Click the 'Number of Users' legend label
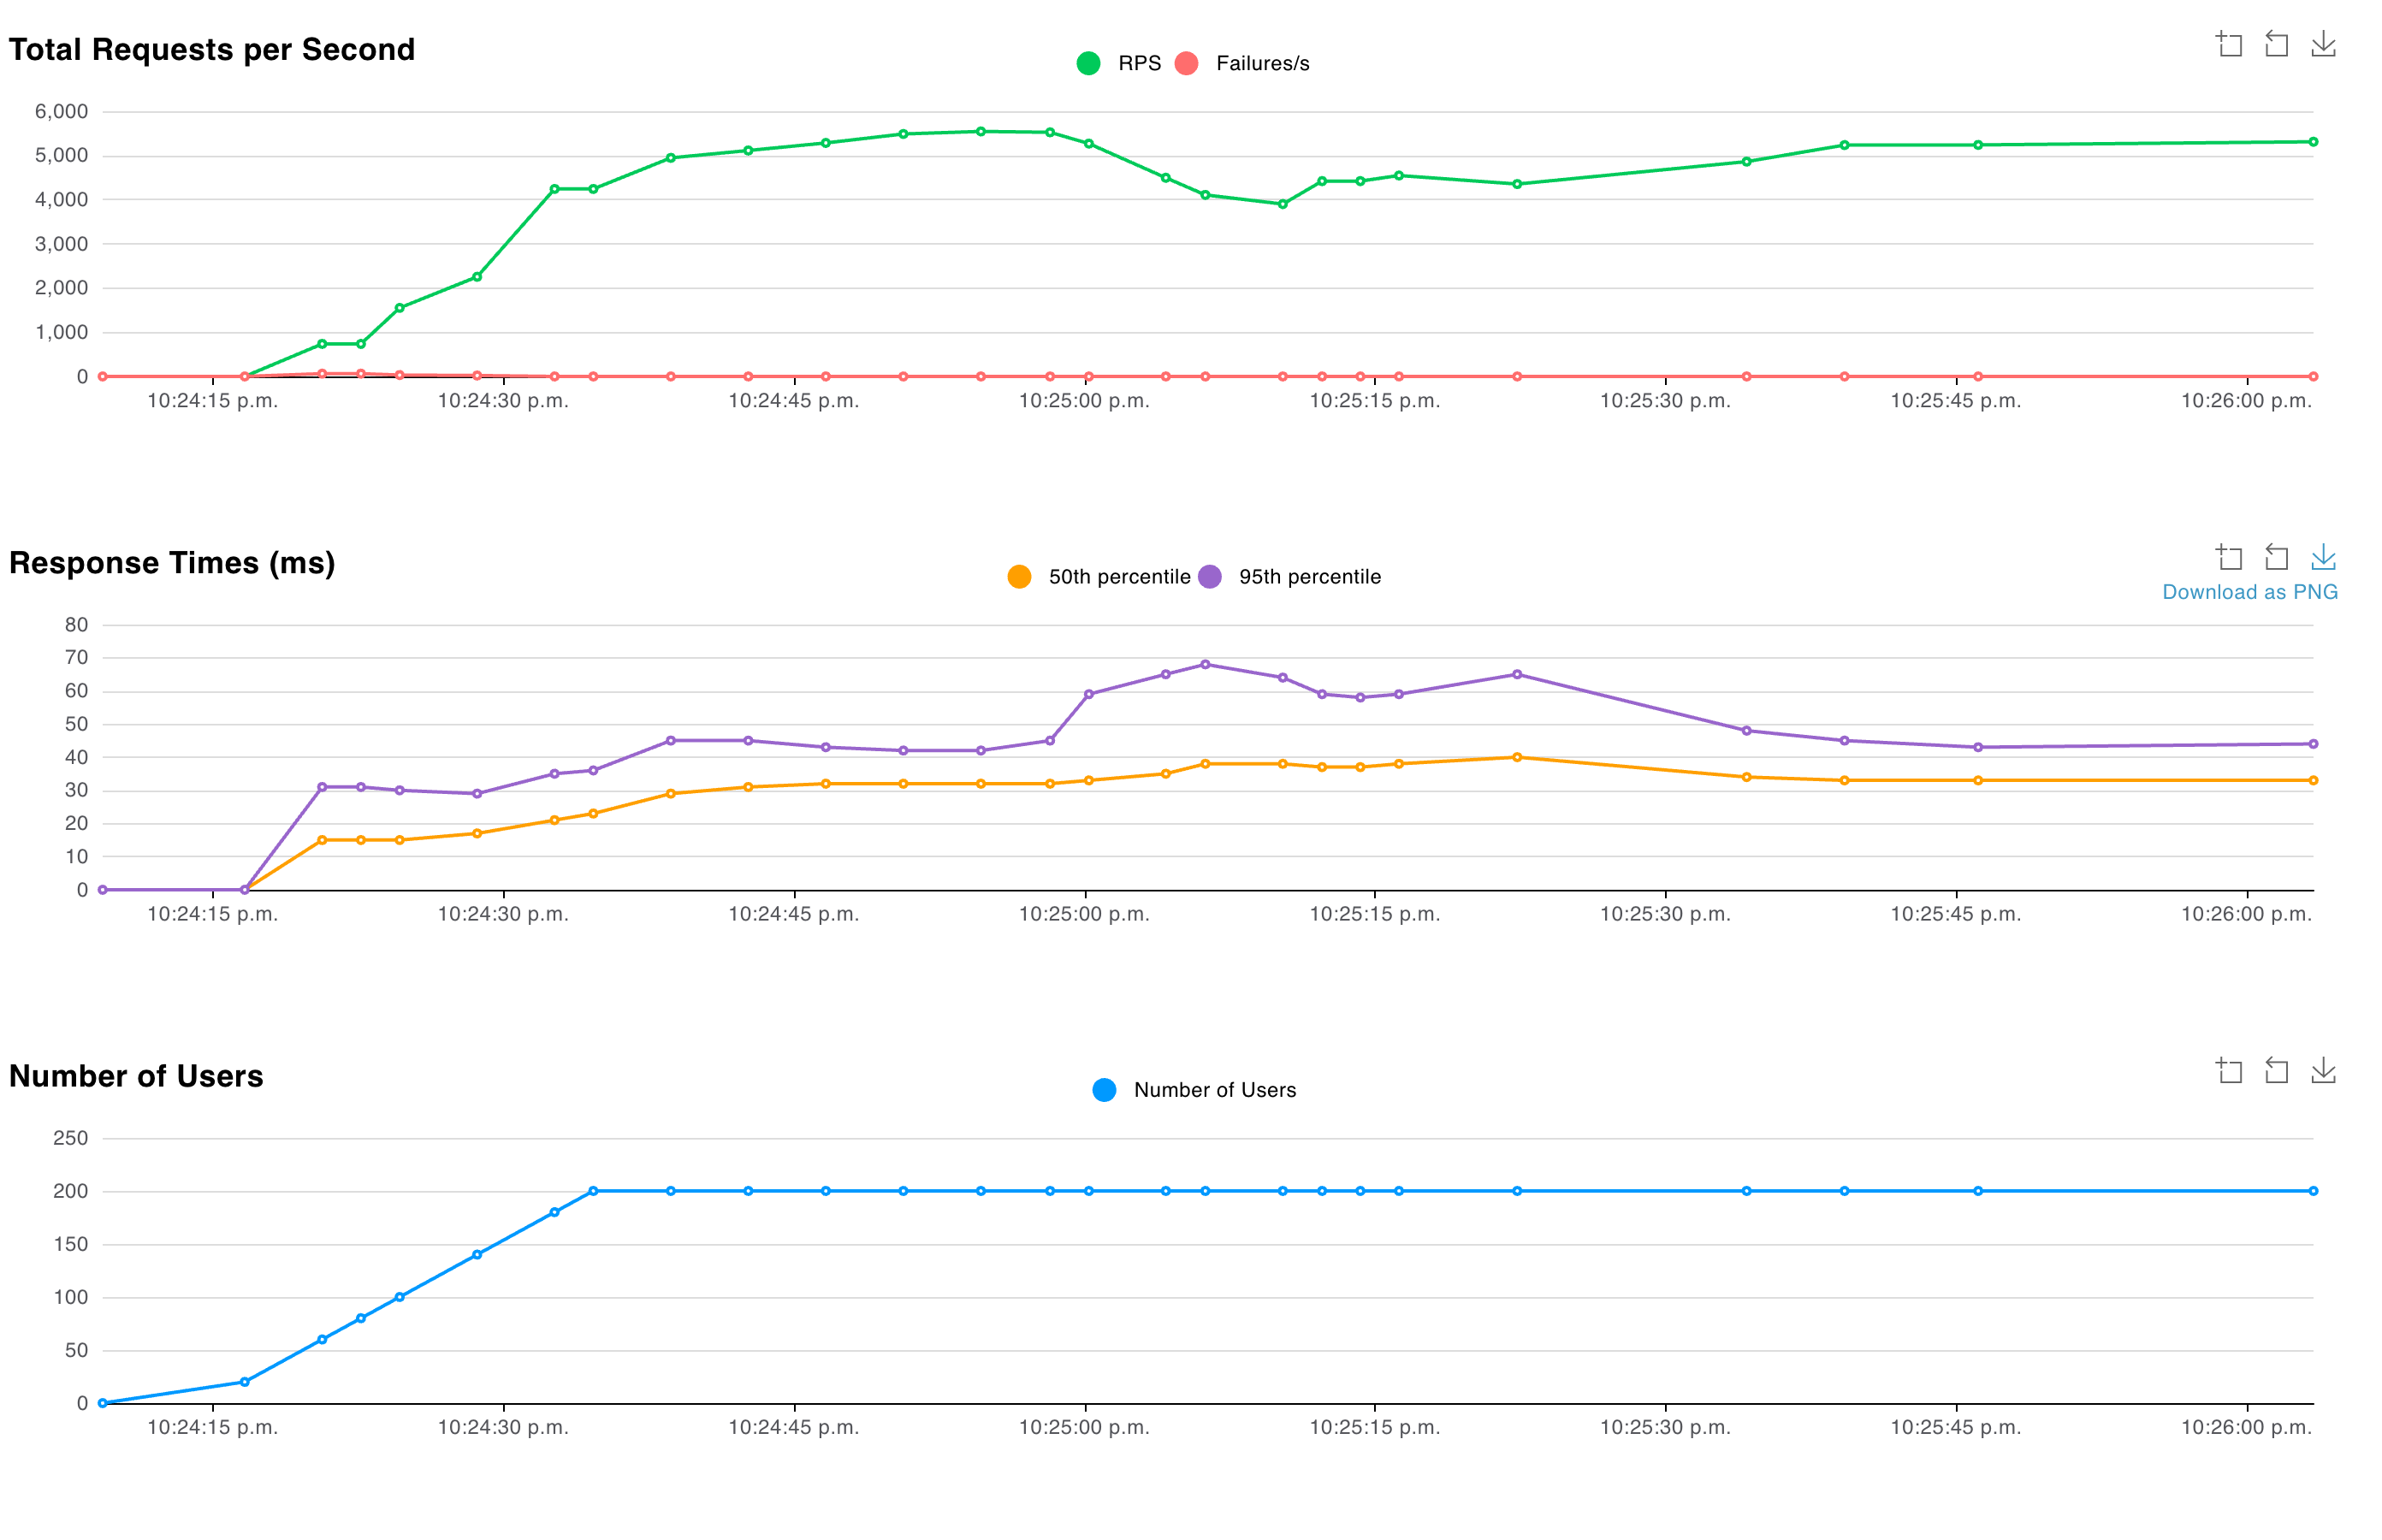The image size is (2382, 1540). click(x=1215, y=1090)
